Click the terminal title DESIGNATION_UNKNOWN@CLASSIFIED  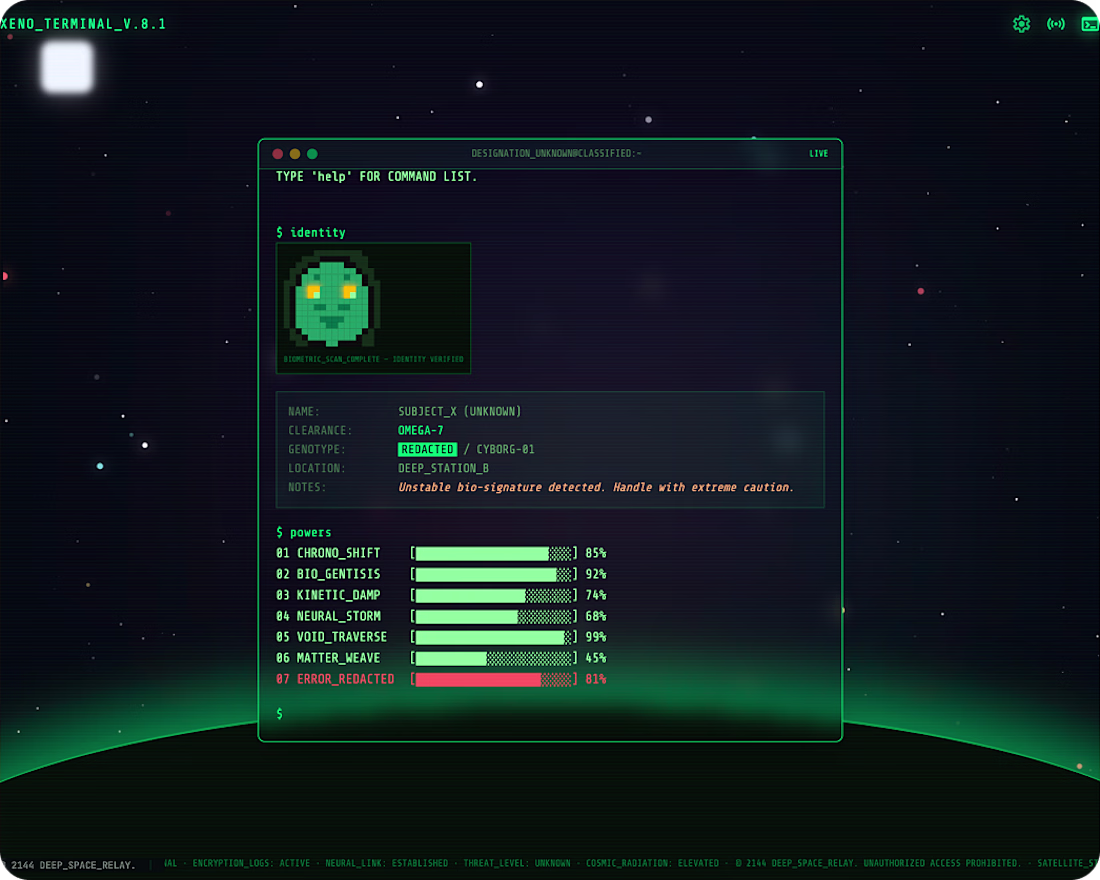pos(556,153)
